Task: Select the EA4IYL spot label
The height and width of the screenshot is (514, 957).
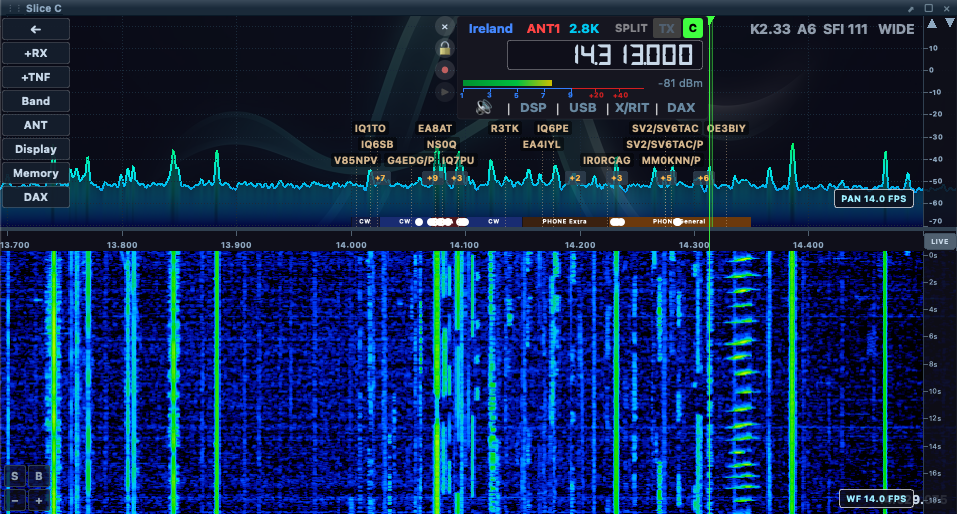Action: click(541, 145)
